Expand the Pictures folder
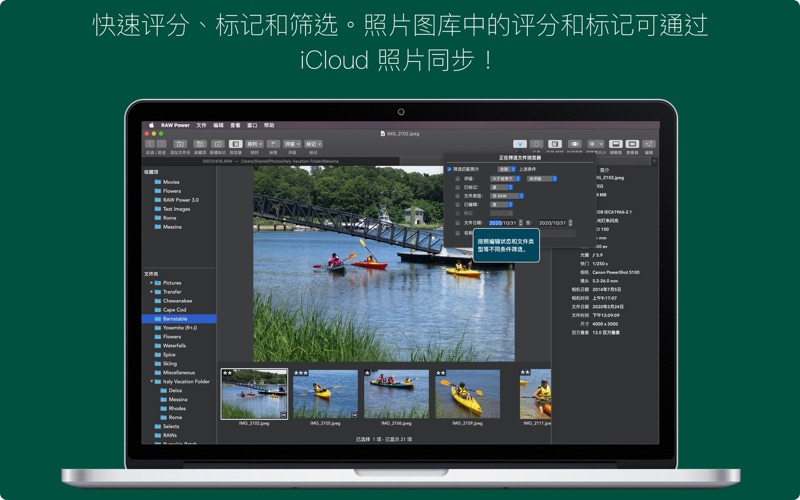The image size is (800, 500). tap(152, 283)
